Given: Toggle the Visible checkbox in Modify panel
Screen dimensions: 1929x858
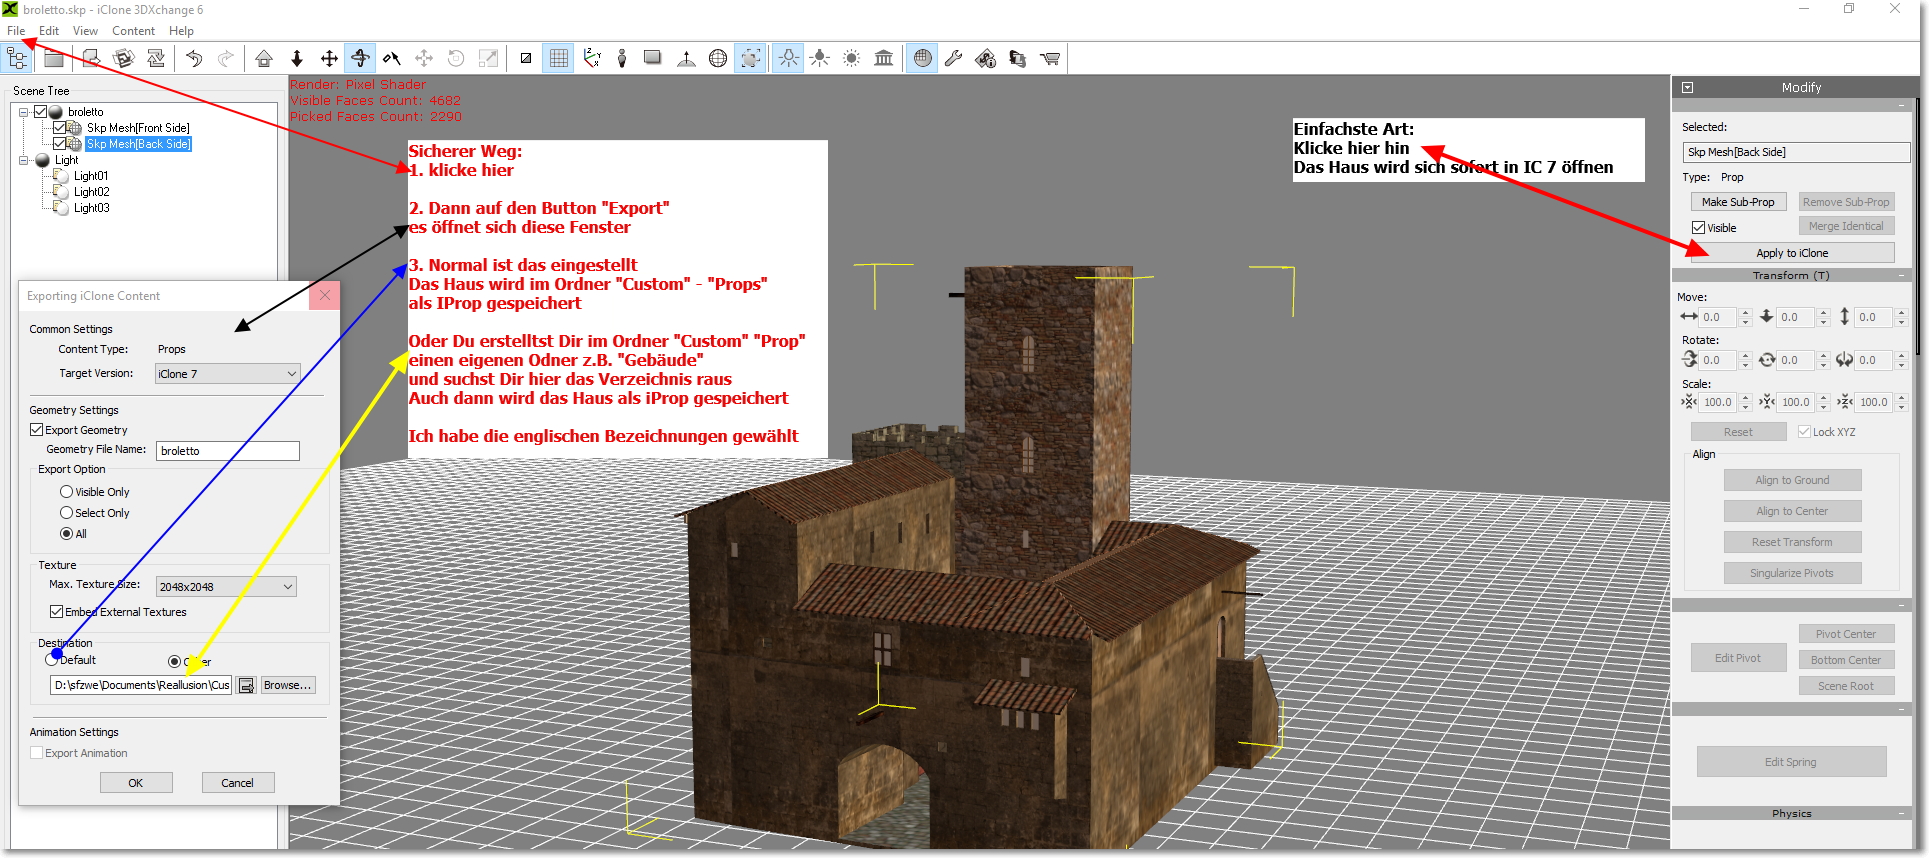Looking at the screenshot, I should (1698, 228).
